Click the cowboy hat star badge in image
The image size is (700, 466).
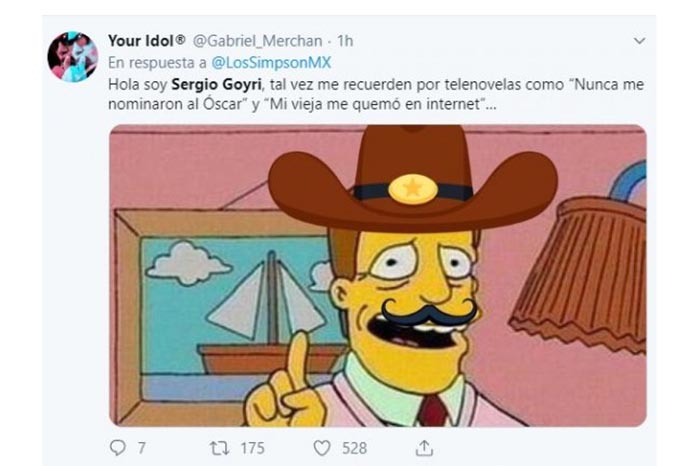pos(412,189)
